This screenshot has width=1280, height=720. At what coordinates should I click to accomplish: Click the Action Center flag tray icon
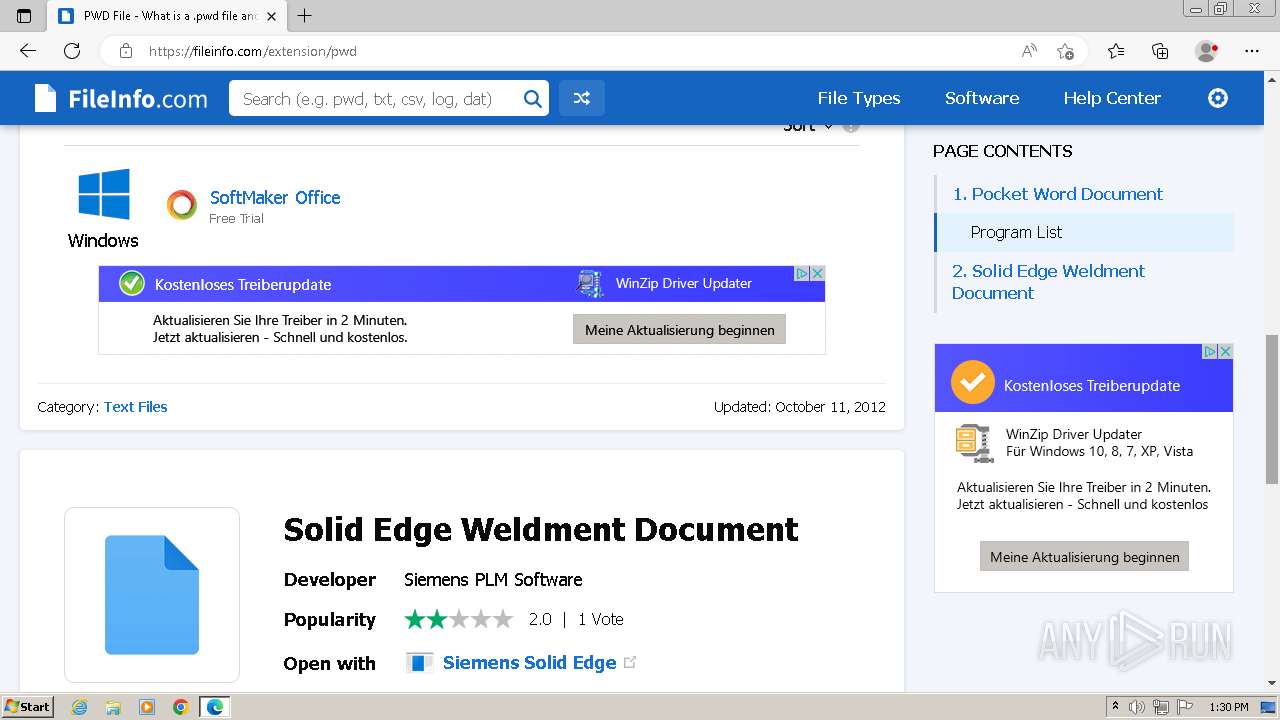point(1185,707)
